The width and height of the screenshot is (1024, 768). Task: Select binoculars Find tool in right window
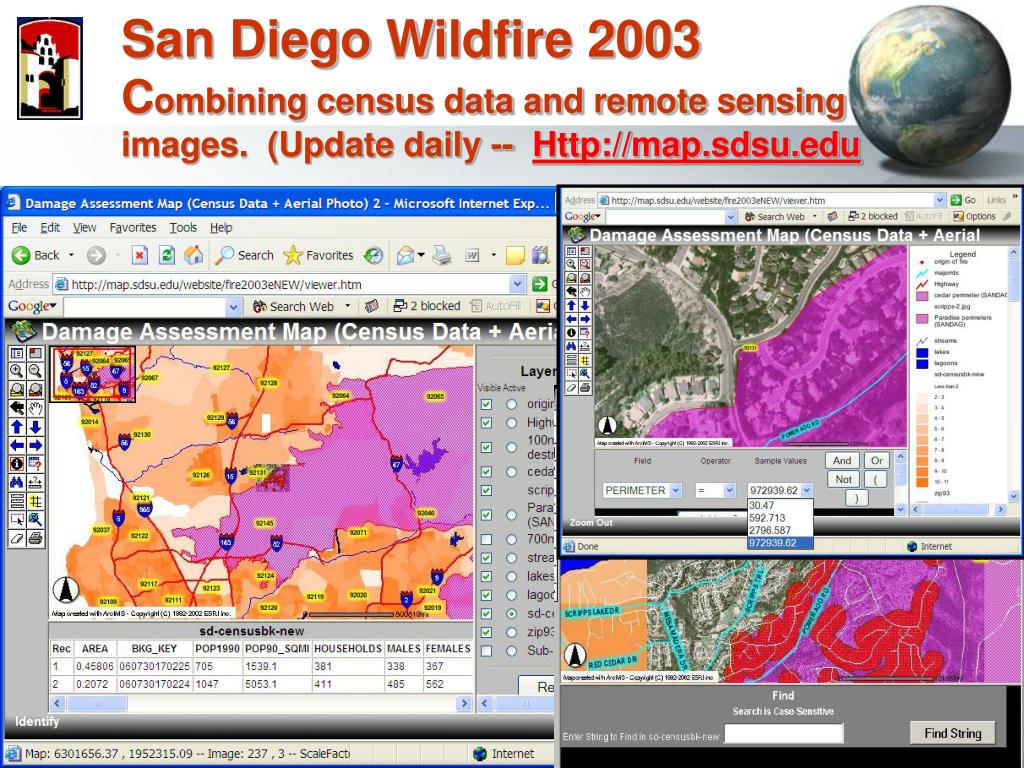click(x=571, y=346)
